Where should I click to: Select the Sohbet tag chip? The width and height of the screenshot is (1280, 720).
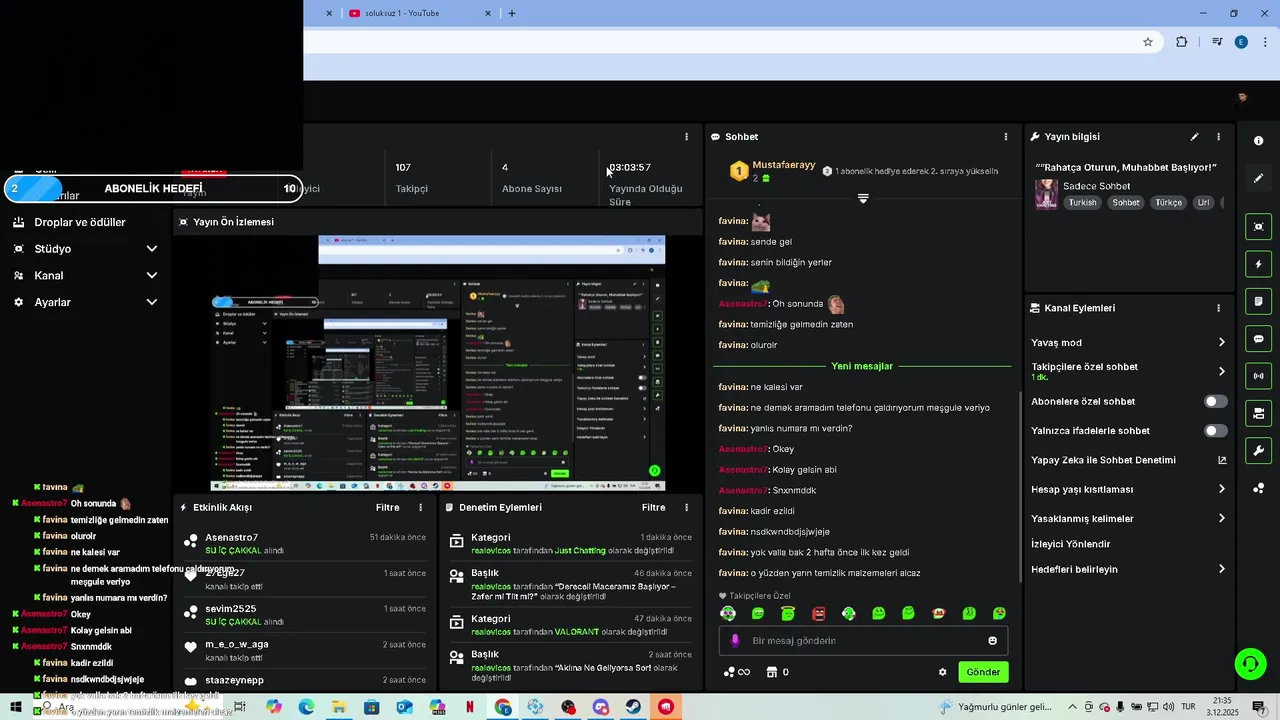click(x=1126, y=202)
